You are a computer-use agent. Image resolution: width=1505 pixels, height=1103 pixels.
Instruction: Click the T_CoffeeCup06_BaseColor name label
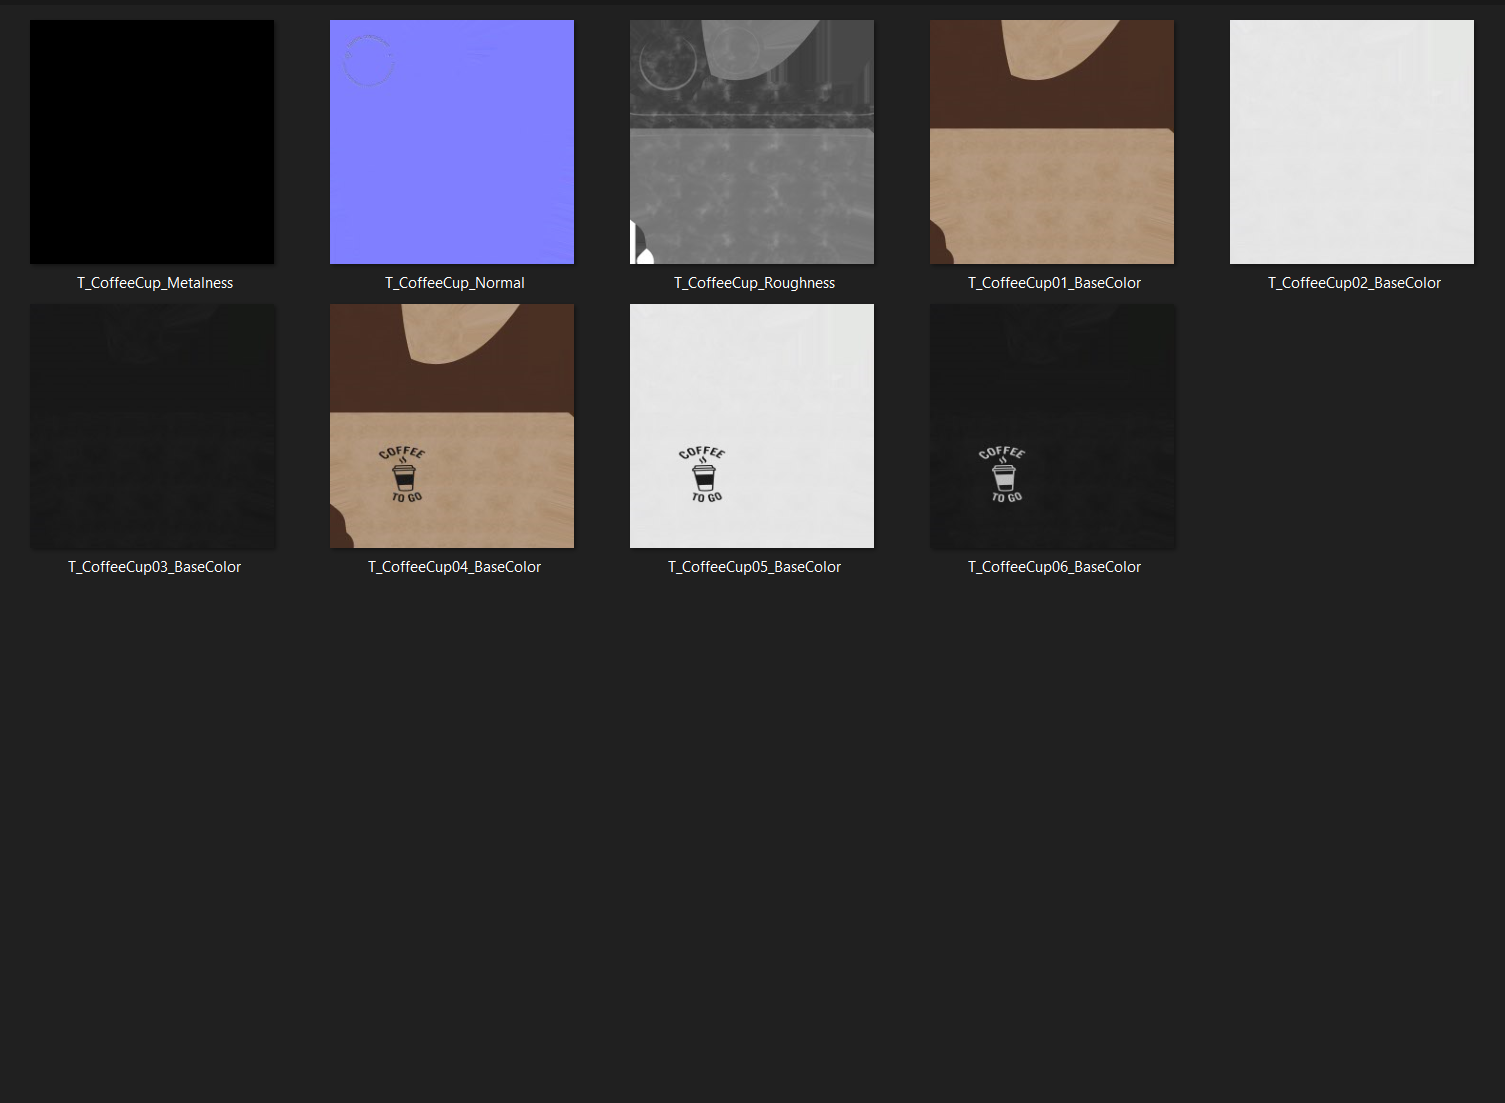(x=1055, y=567)
